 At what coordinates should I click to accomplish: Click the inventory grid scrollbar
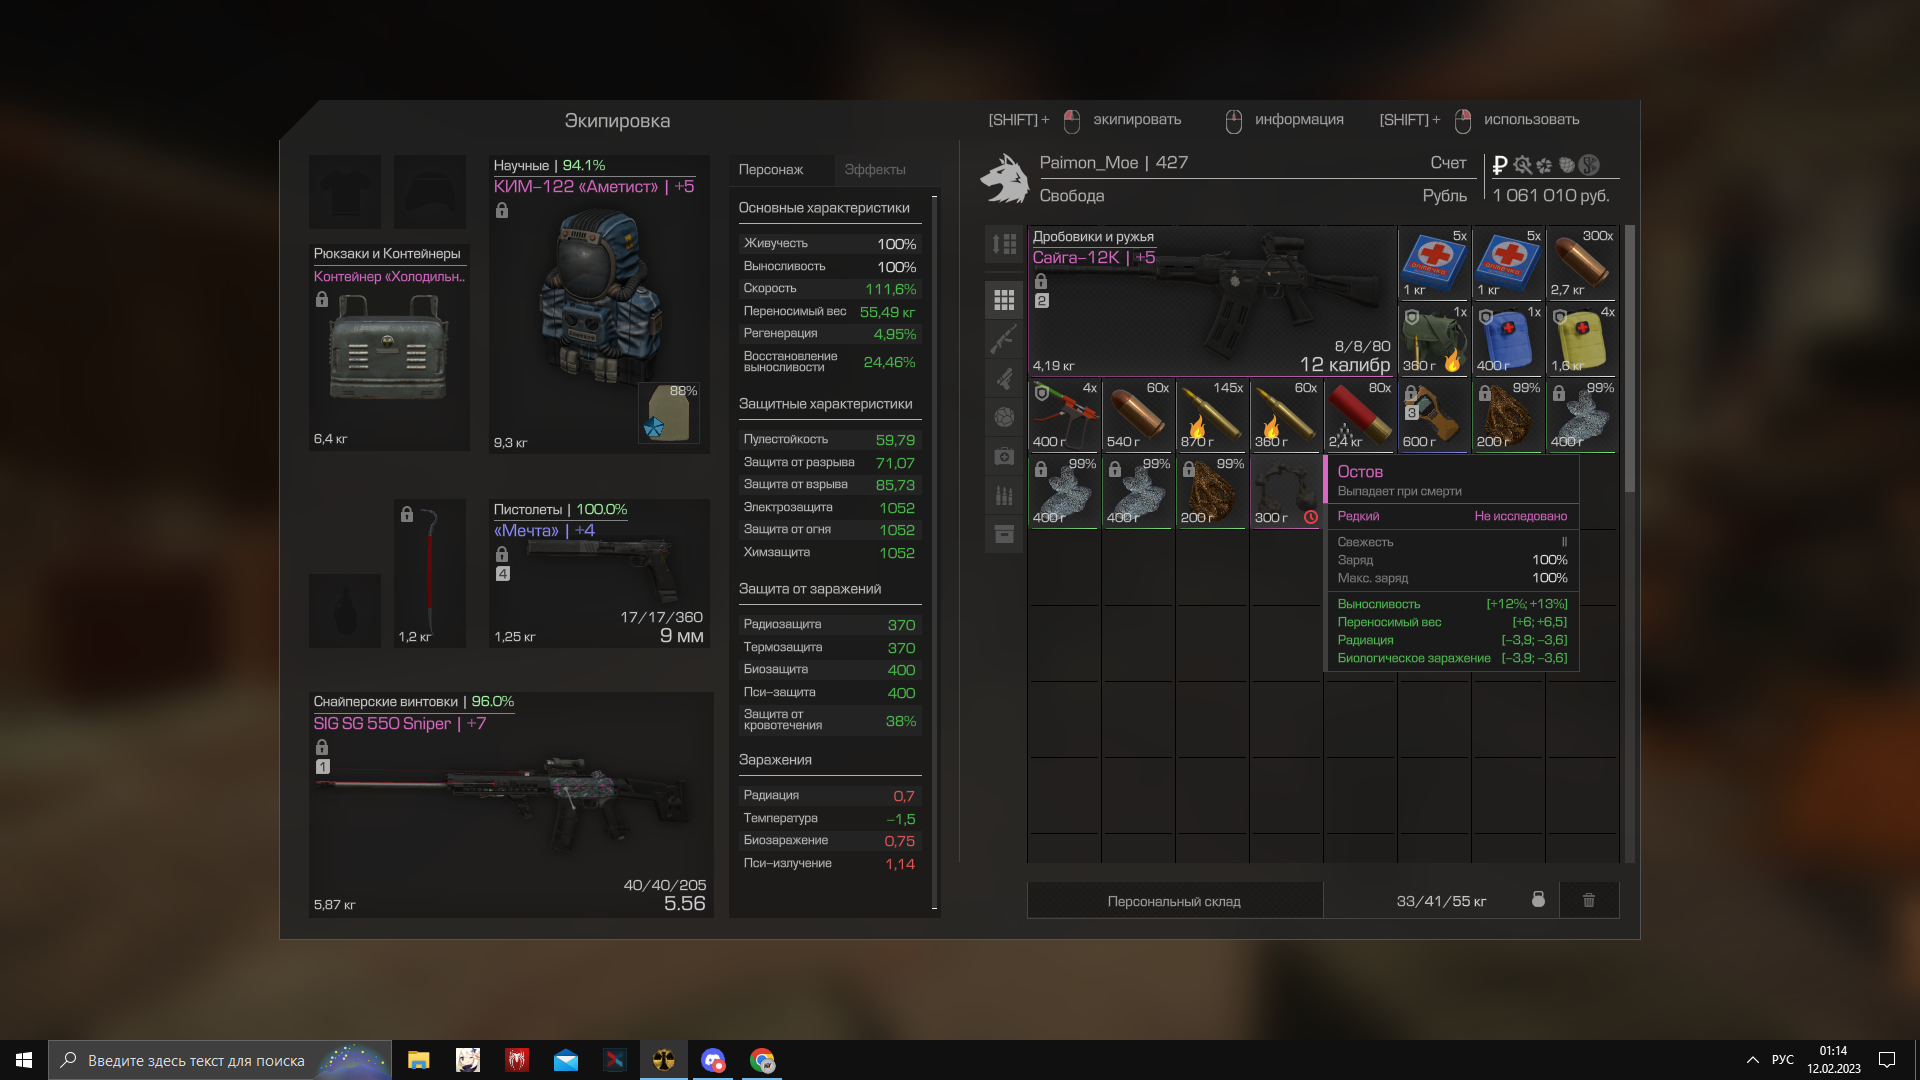coord(1630,360)
